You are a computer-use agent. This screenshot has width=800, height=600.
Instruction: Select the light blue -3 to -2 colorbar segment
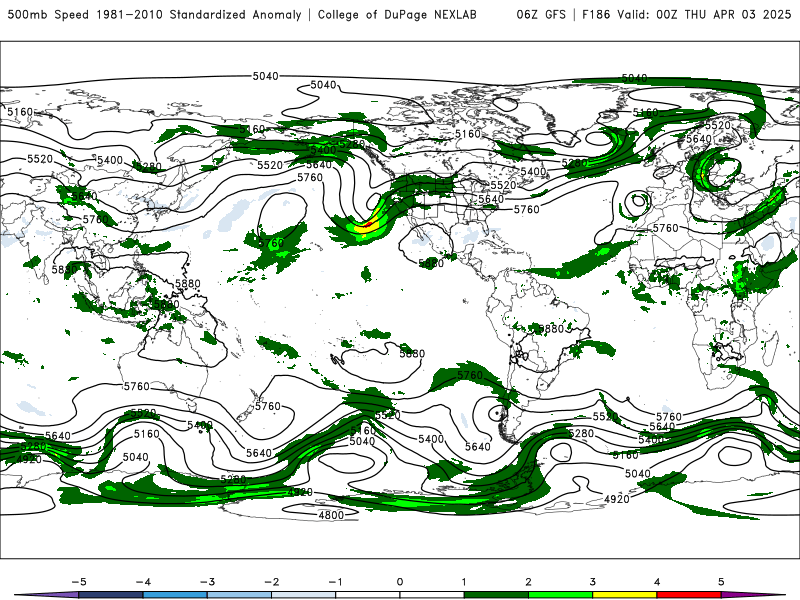tap(239, 595)
